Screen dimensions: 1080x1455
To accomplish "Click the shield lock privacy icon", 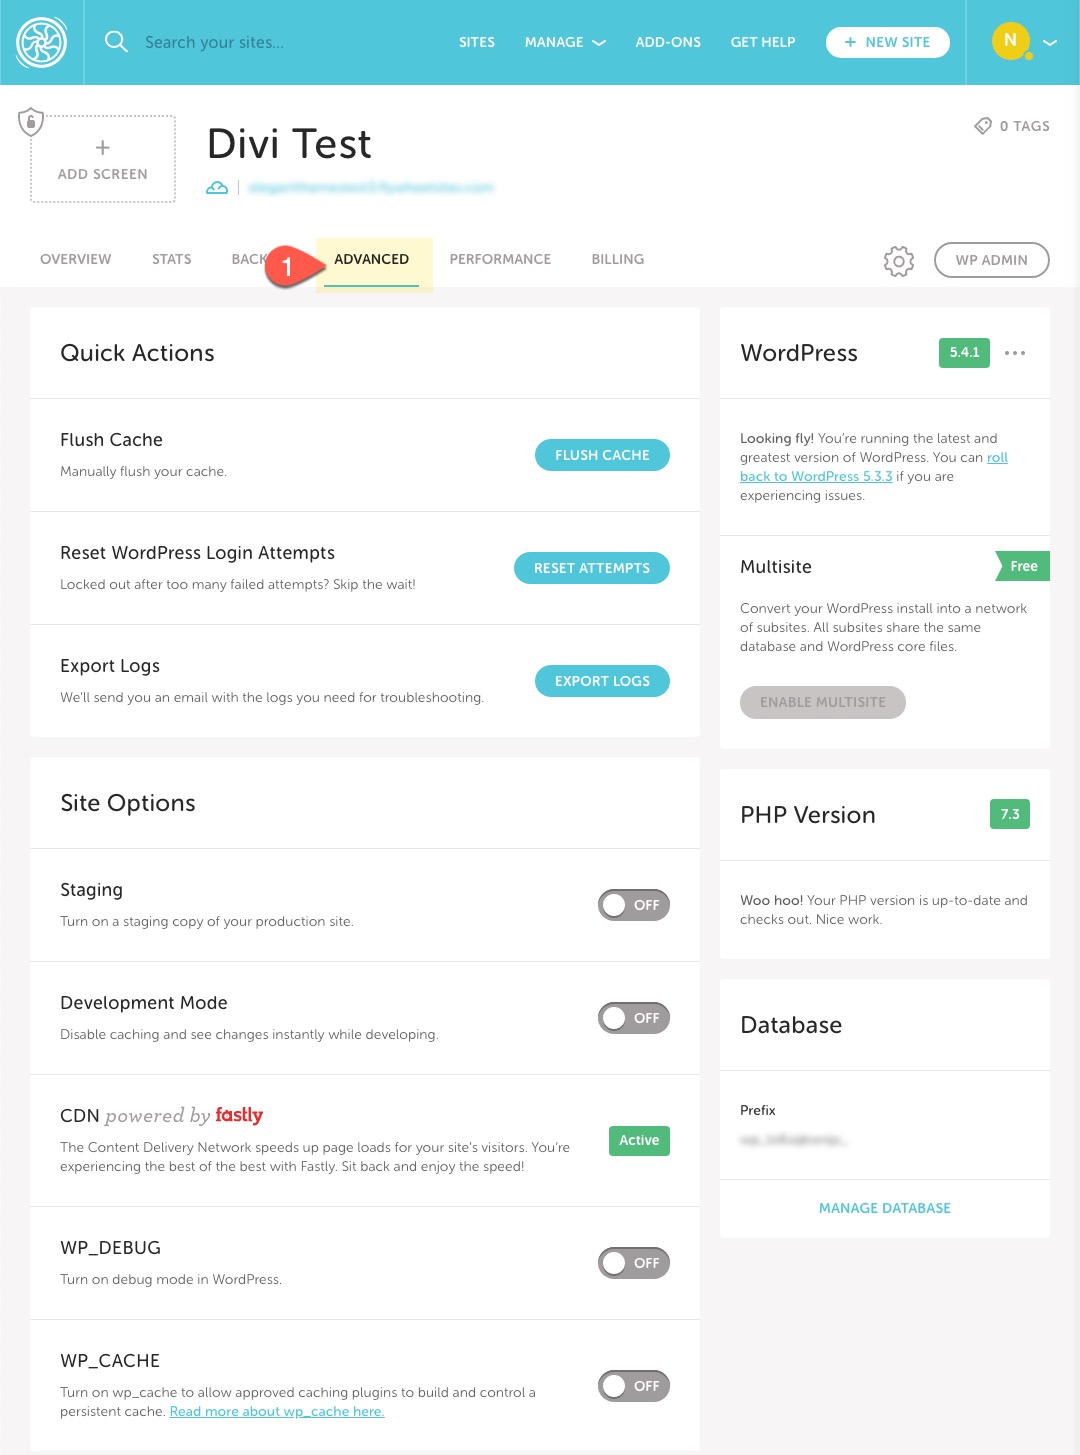I will [x=31, y=122].
